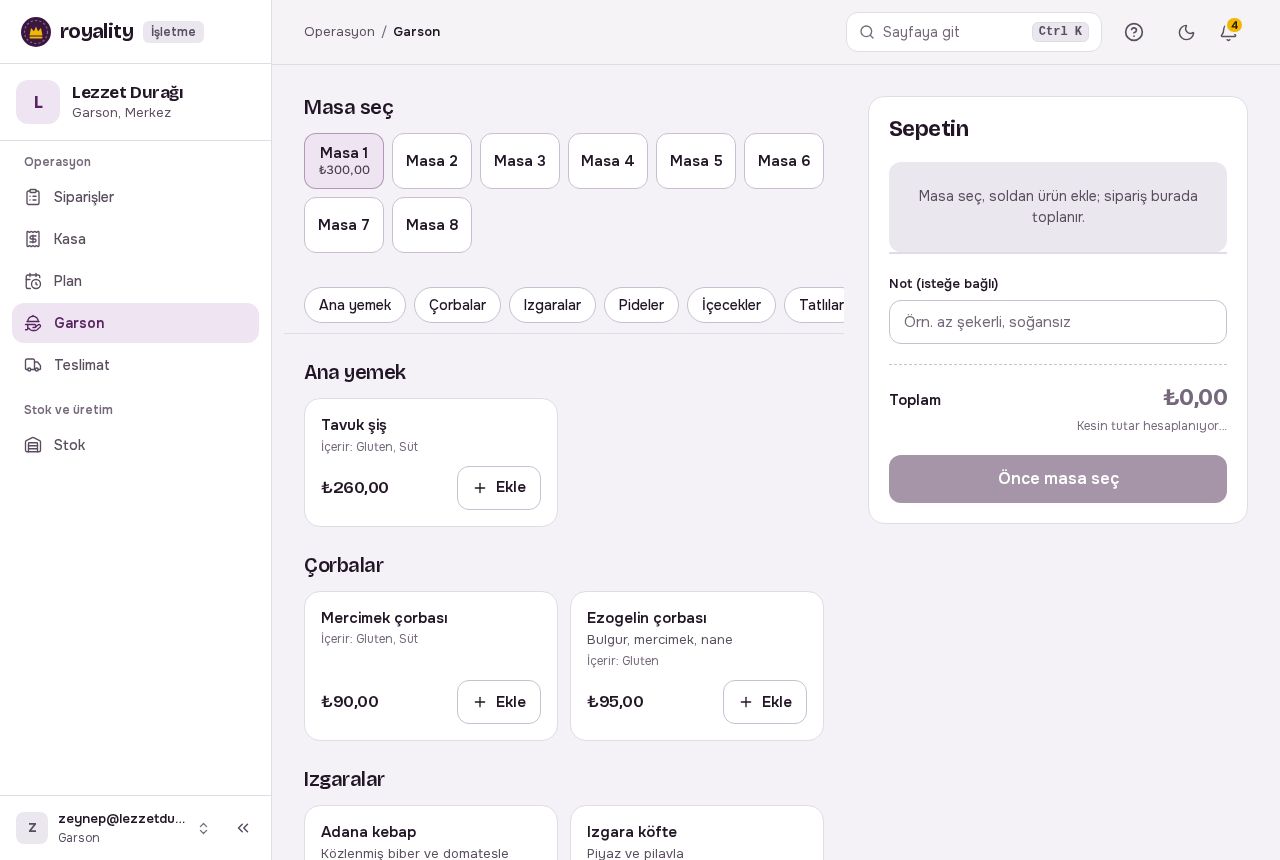Jump to Ana yemek category
The width and height of the screenshot is (1280, 860).
pos(355,305)
